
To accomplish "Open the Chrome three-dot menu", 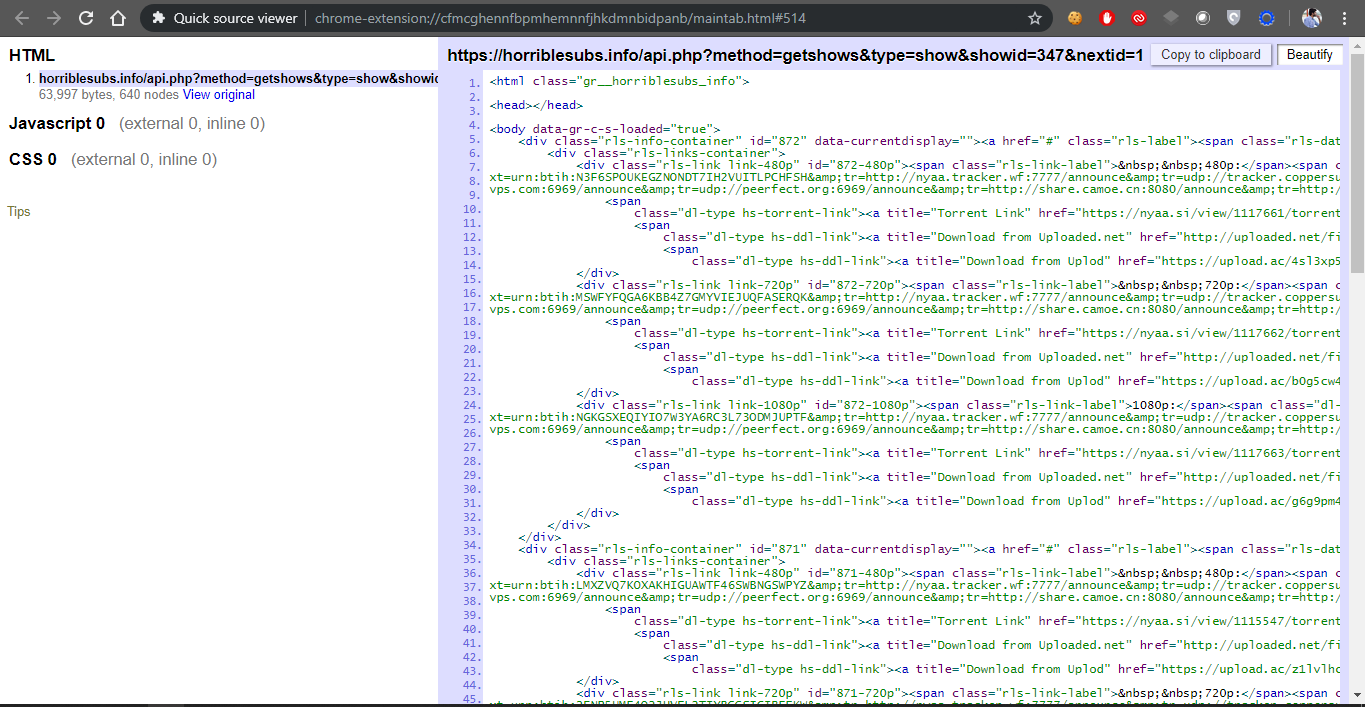I will point(1344,18).
